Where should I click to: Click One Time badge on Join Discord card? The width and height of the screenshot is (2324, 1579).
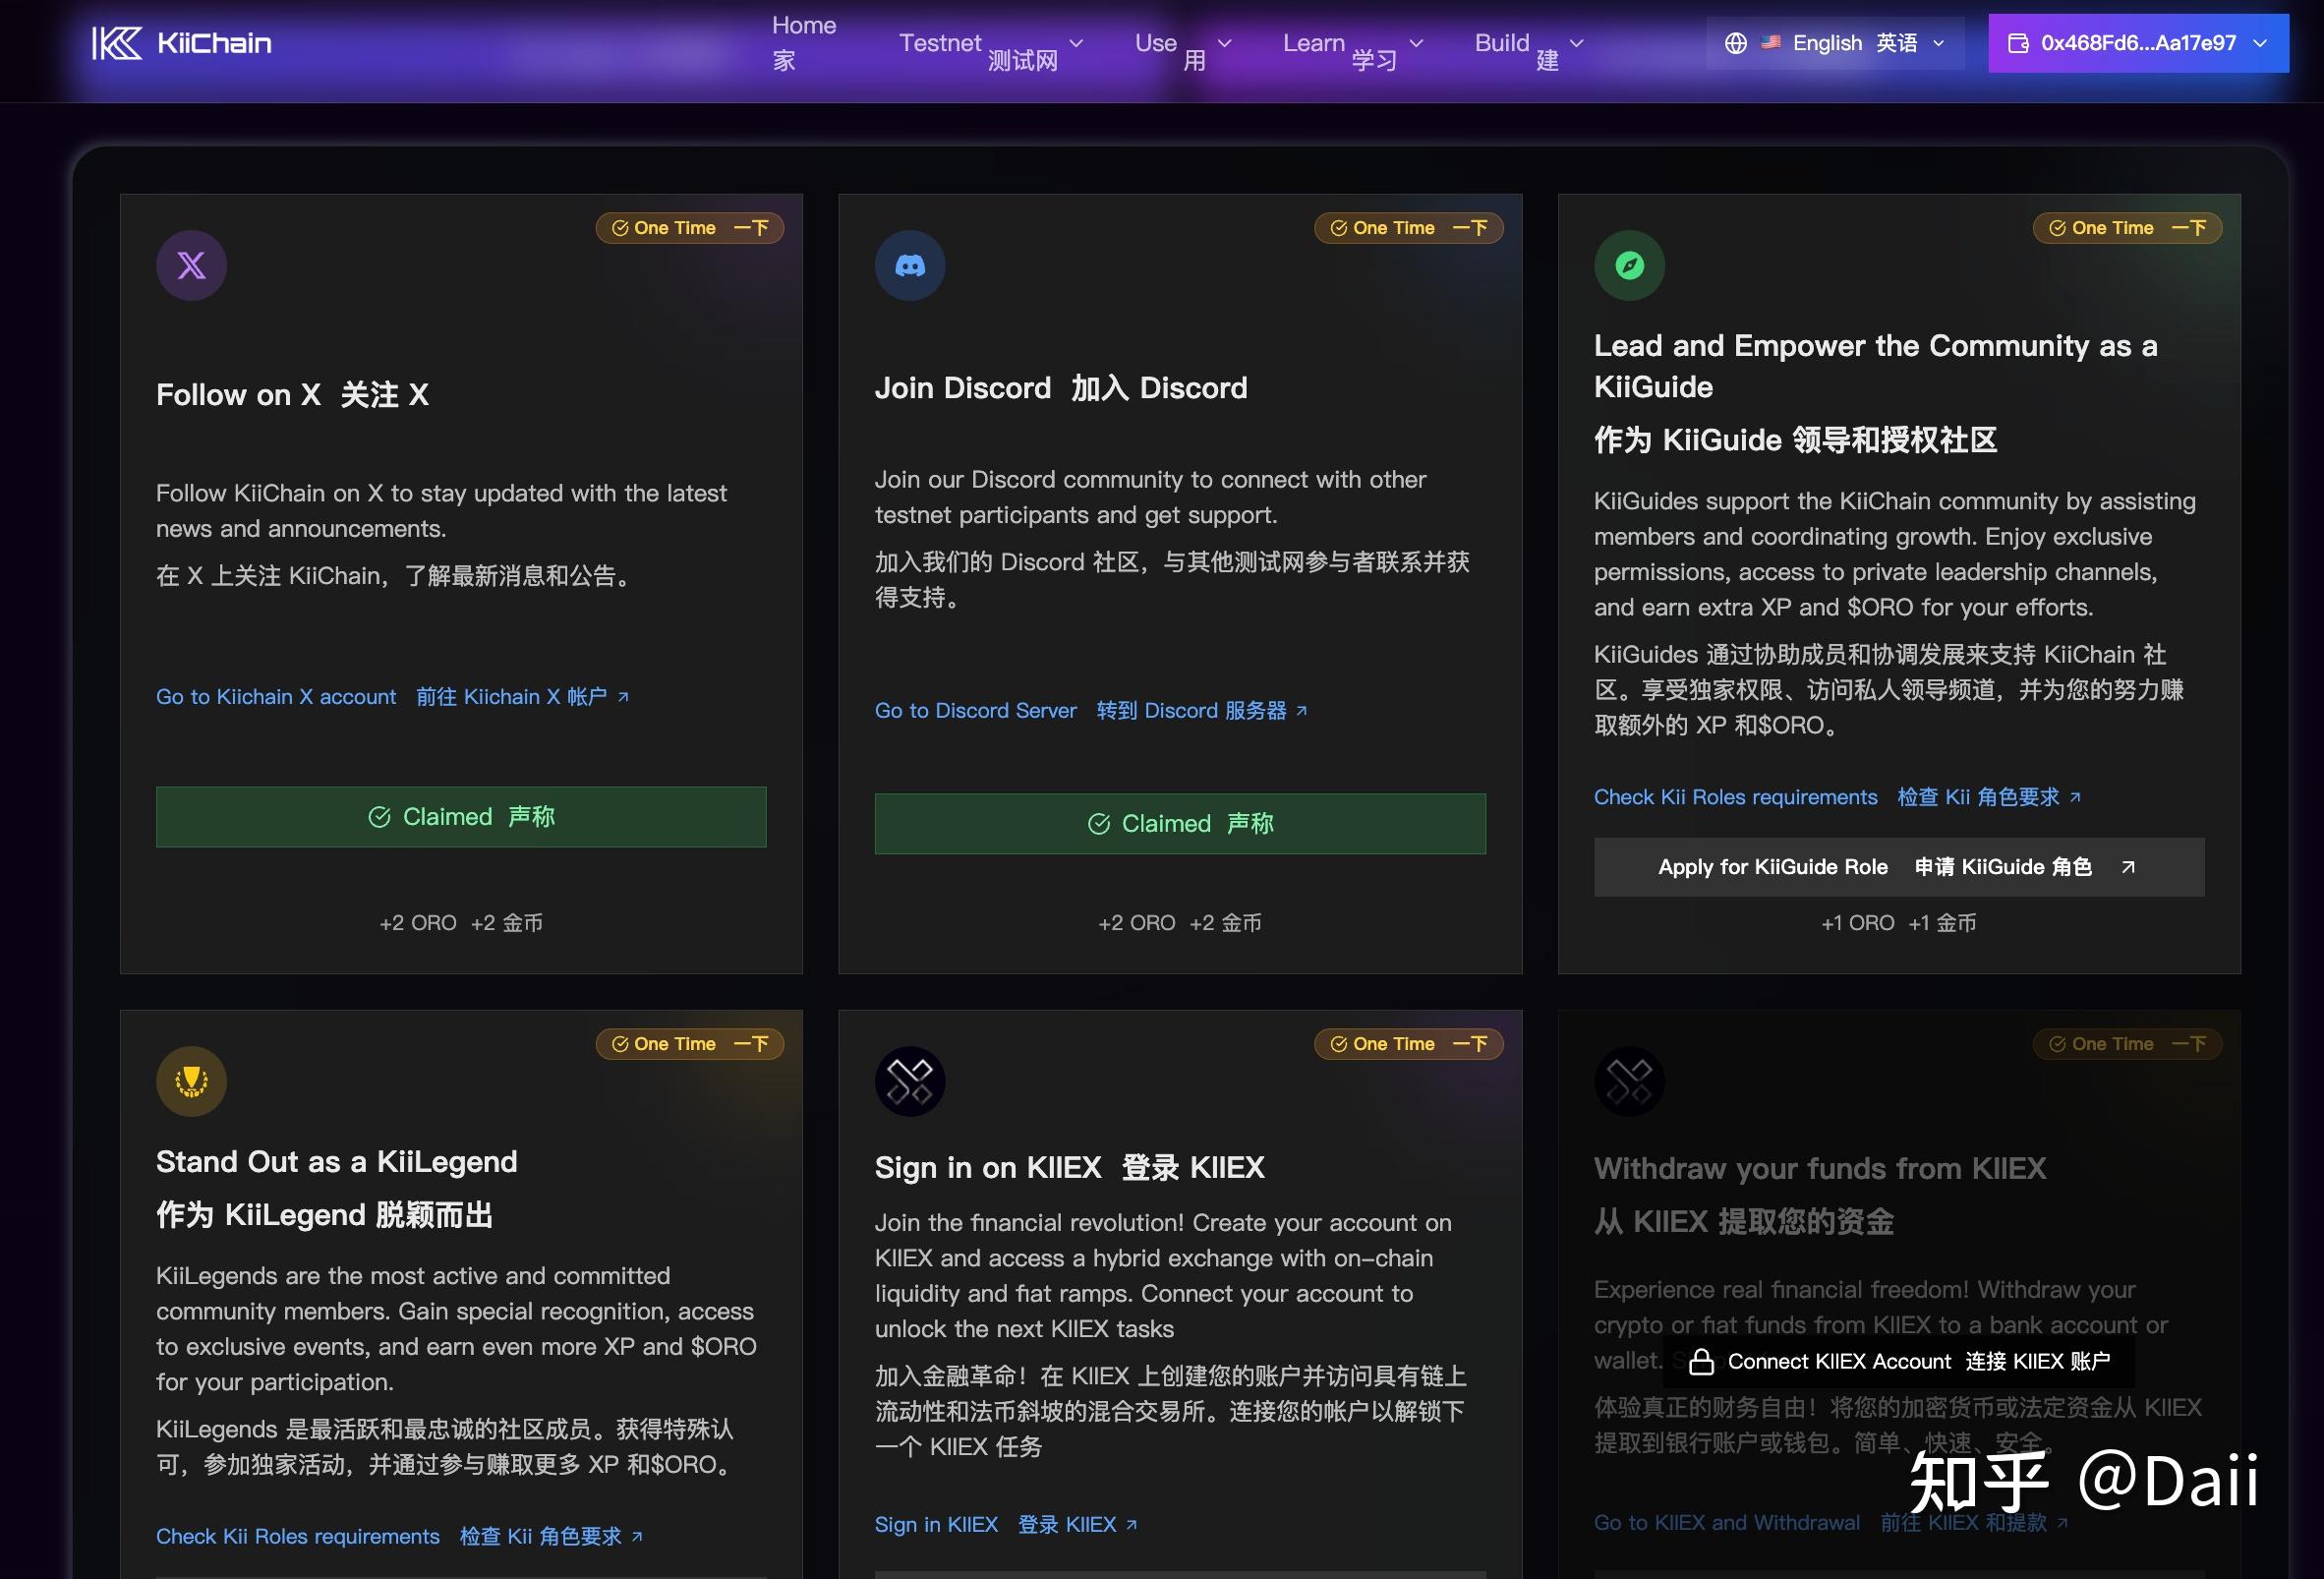(1409, 228)
